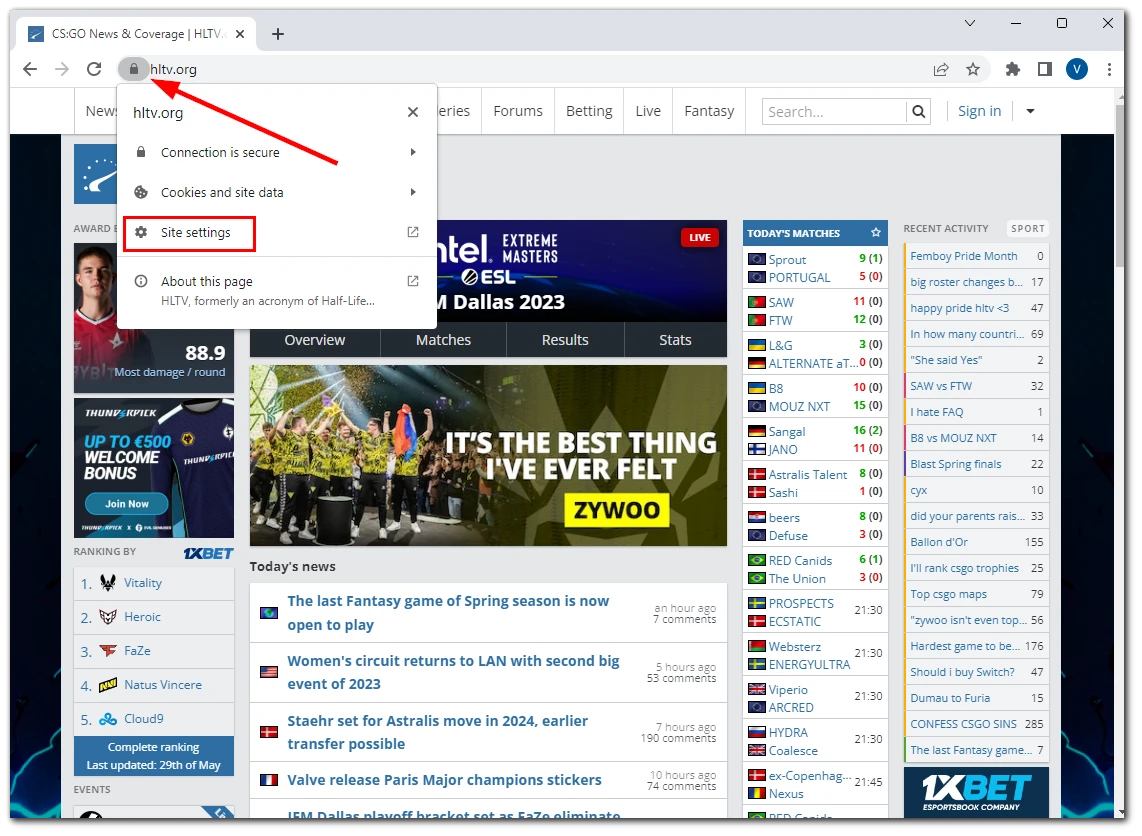Screen dimensions: 1142x836
Task: Open the Sprout vs PORTUGAL match
Action: click(815, 268)
